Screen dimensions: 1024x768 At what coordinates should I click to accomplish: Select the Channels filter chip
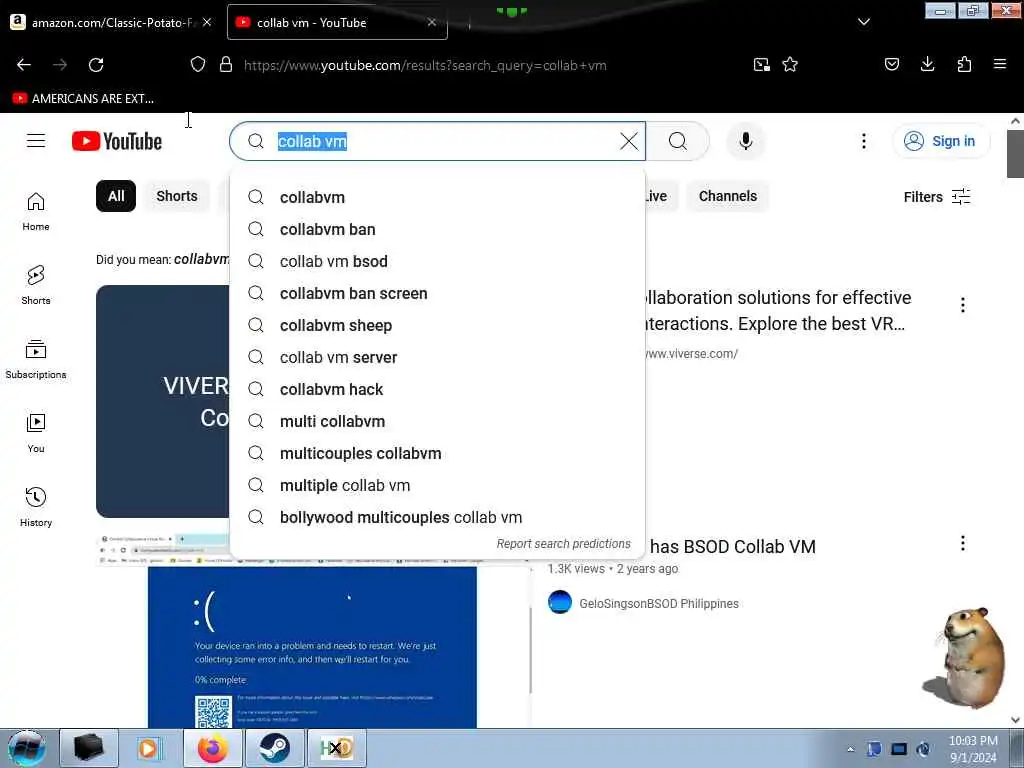(x=728, y=196)
